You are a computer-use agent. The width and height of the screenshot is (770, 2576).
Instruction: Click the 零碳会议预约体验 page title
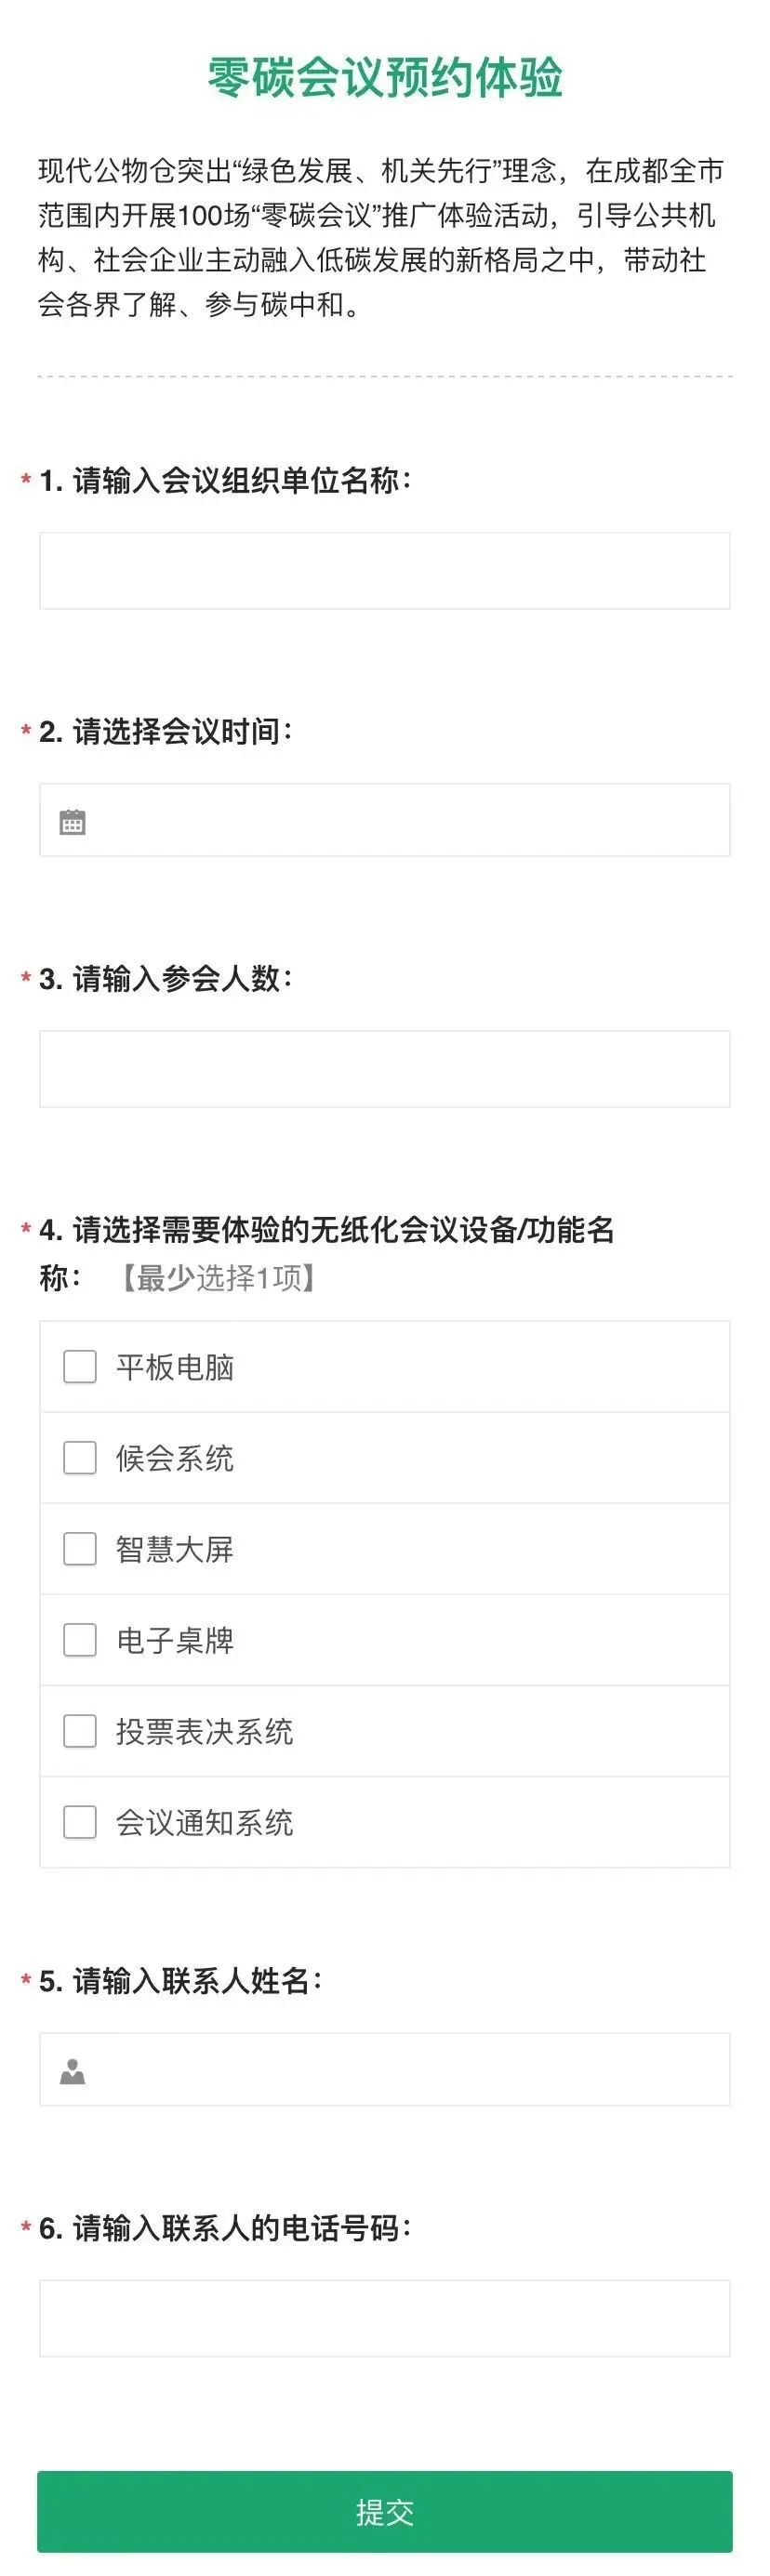[385, 78]
